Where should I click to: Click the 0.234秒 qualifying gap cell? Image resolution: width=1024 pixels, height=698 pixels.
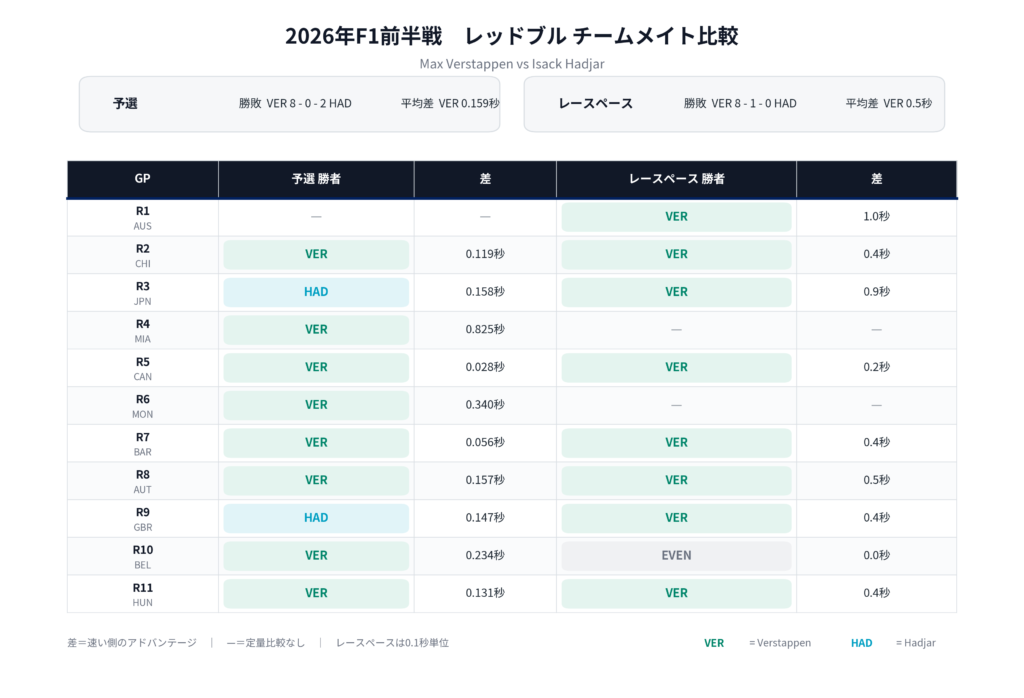tap(485, 556)
